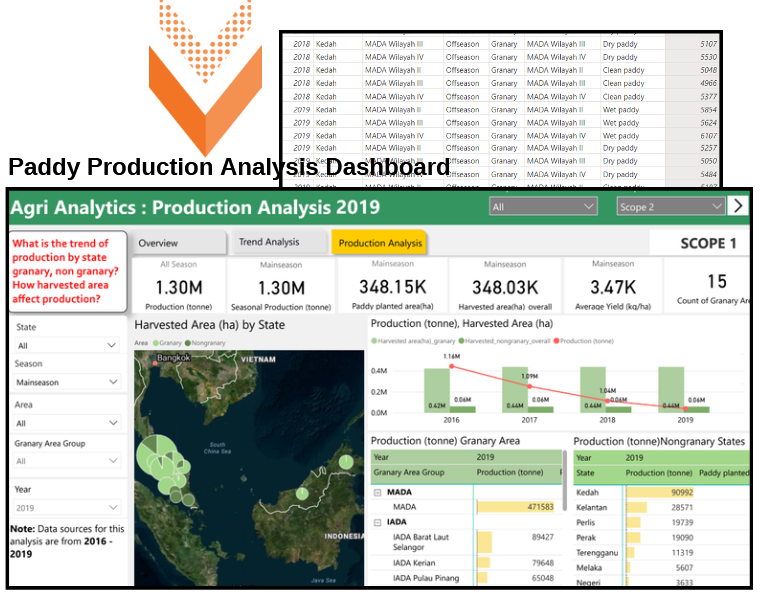Collapse the IADA group row
This screenshot has width=762, height=597.
click(378, 522)
